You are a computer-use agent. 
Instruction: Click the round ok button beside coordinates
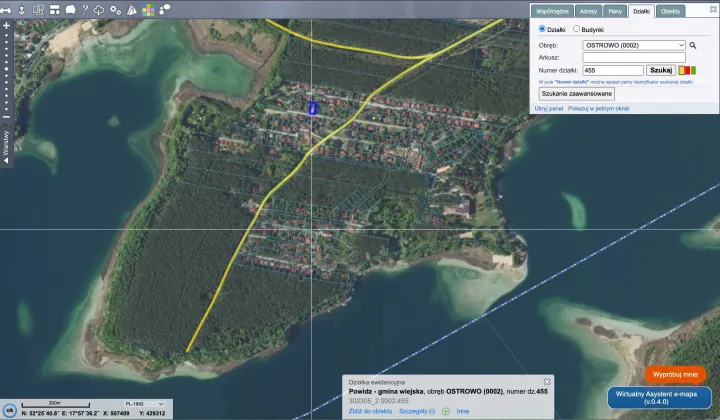pos(9,410)
